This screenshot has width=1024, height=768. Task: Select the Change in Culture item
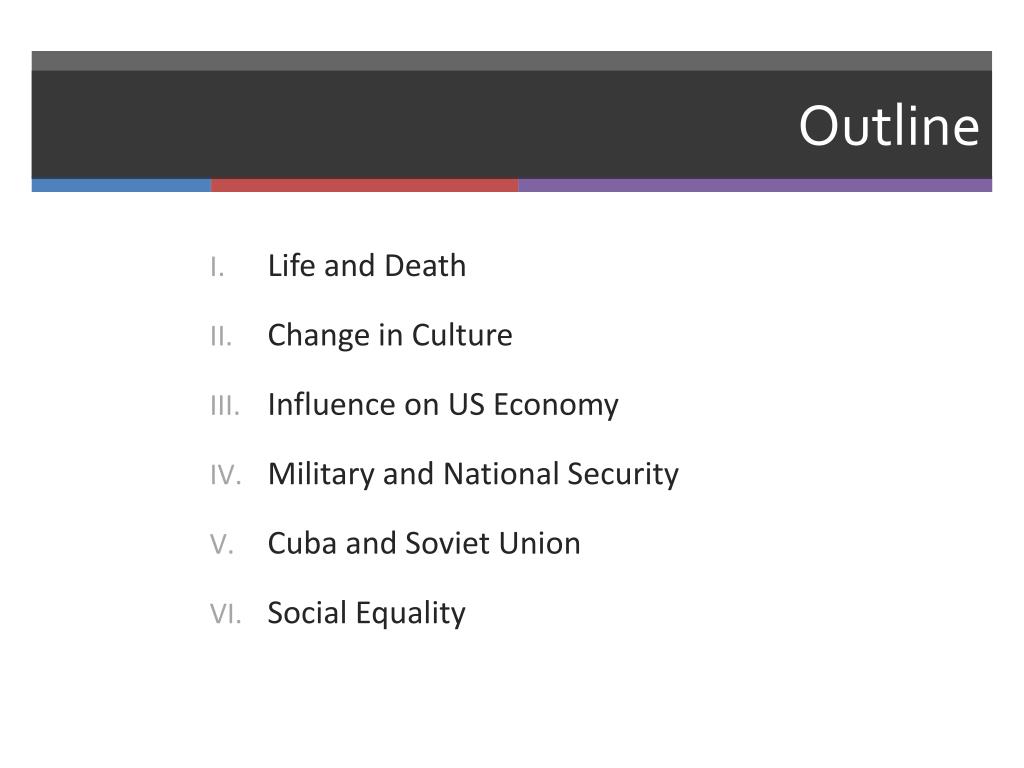pos(390,336)
